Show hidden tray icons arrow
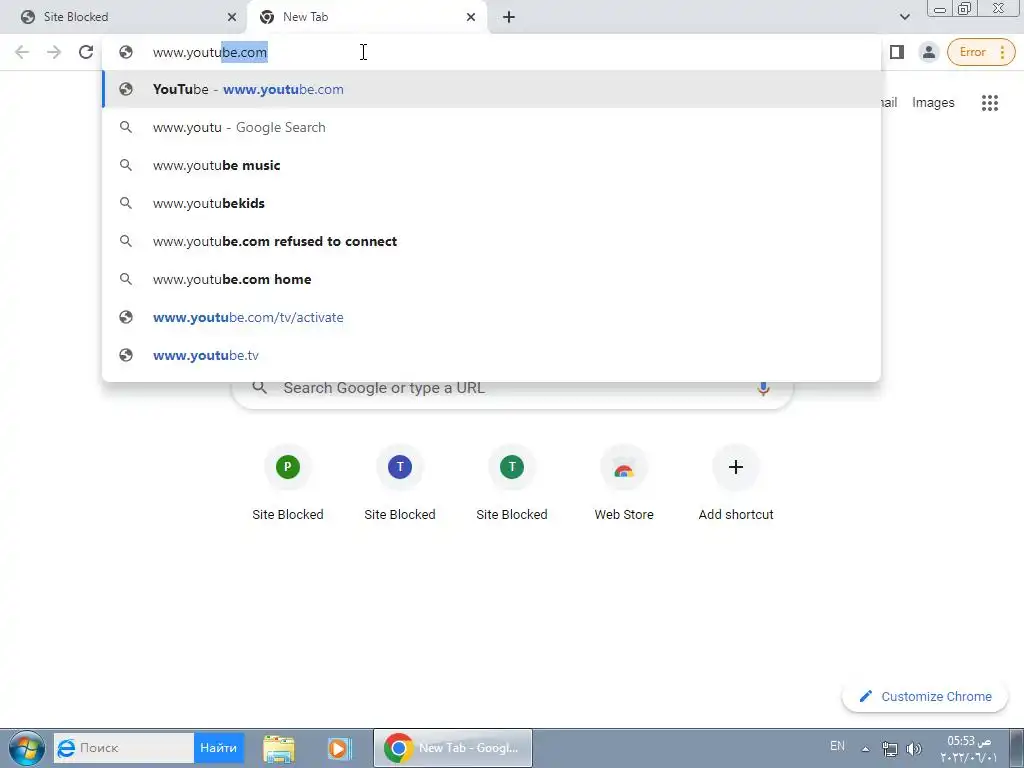 [865, 749]
